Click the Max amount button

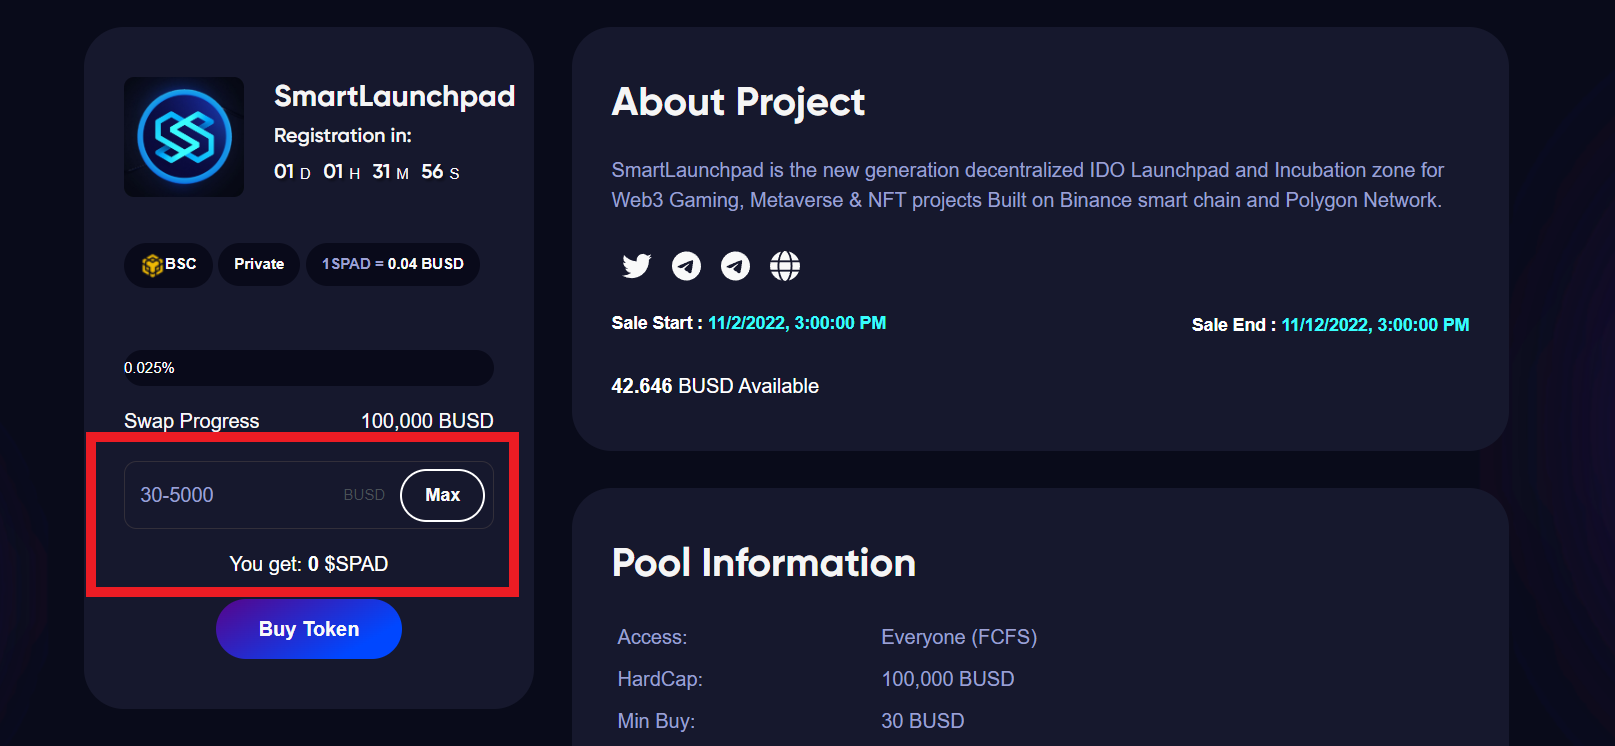tap(442, 495)
